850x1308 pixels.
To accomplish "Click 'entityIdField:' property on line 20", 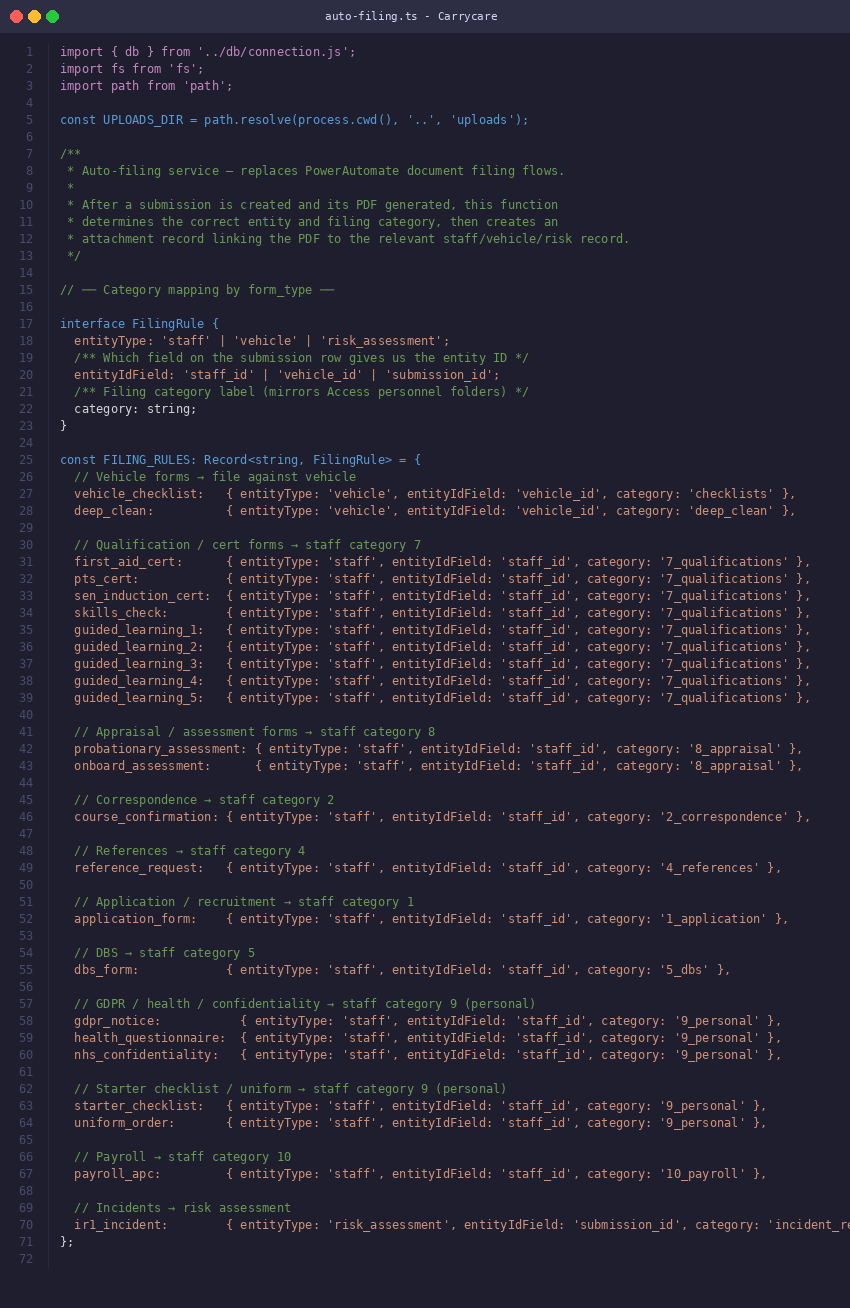I will coord(125,374).
